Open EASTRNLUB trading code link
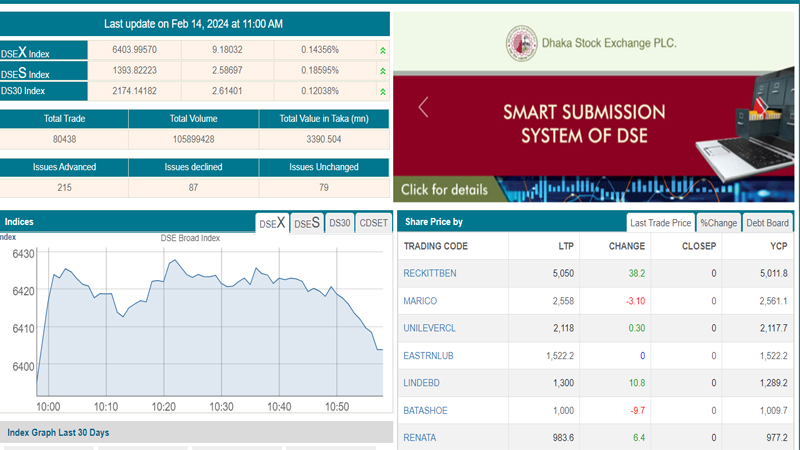The width and height of the screenshot is (800, 450). tap(428, 356)
